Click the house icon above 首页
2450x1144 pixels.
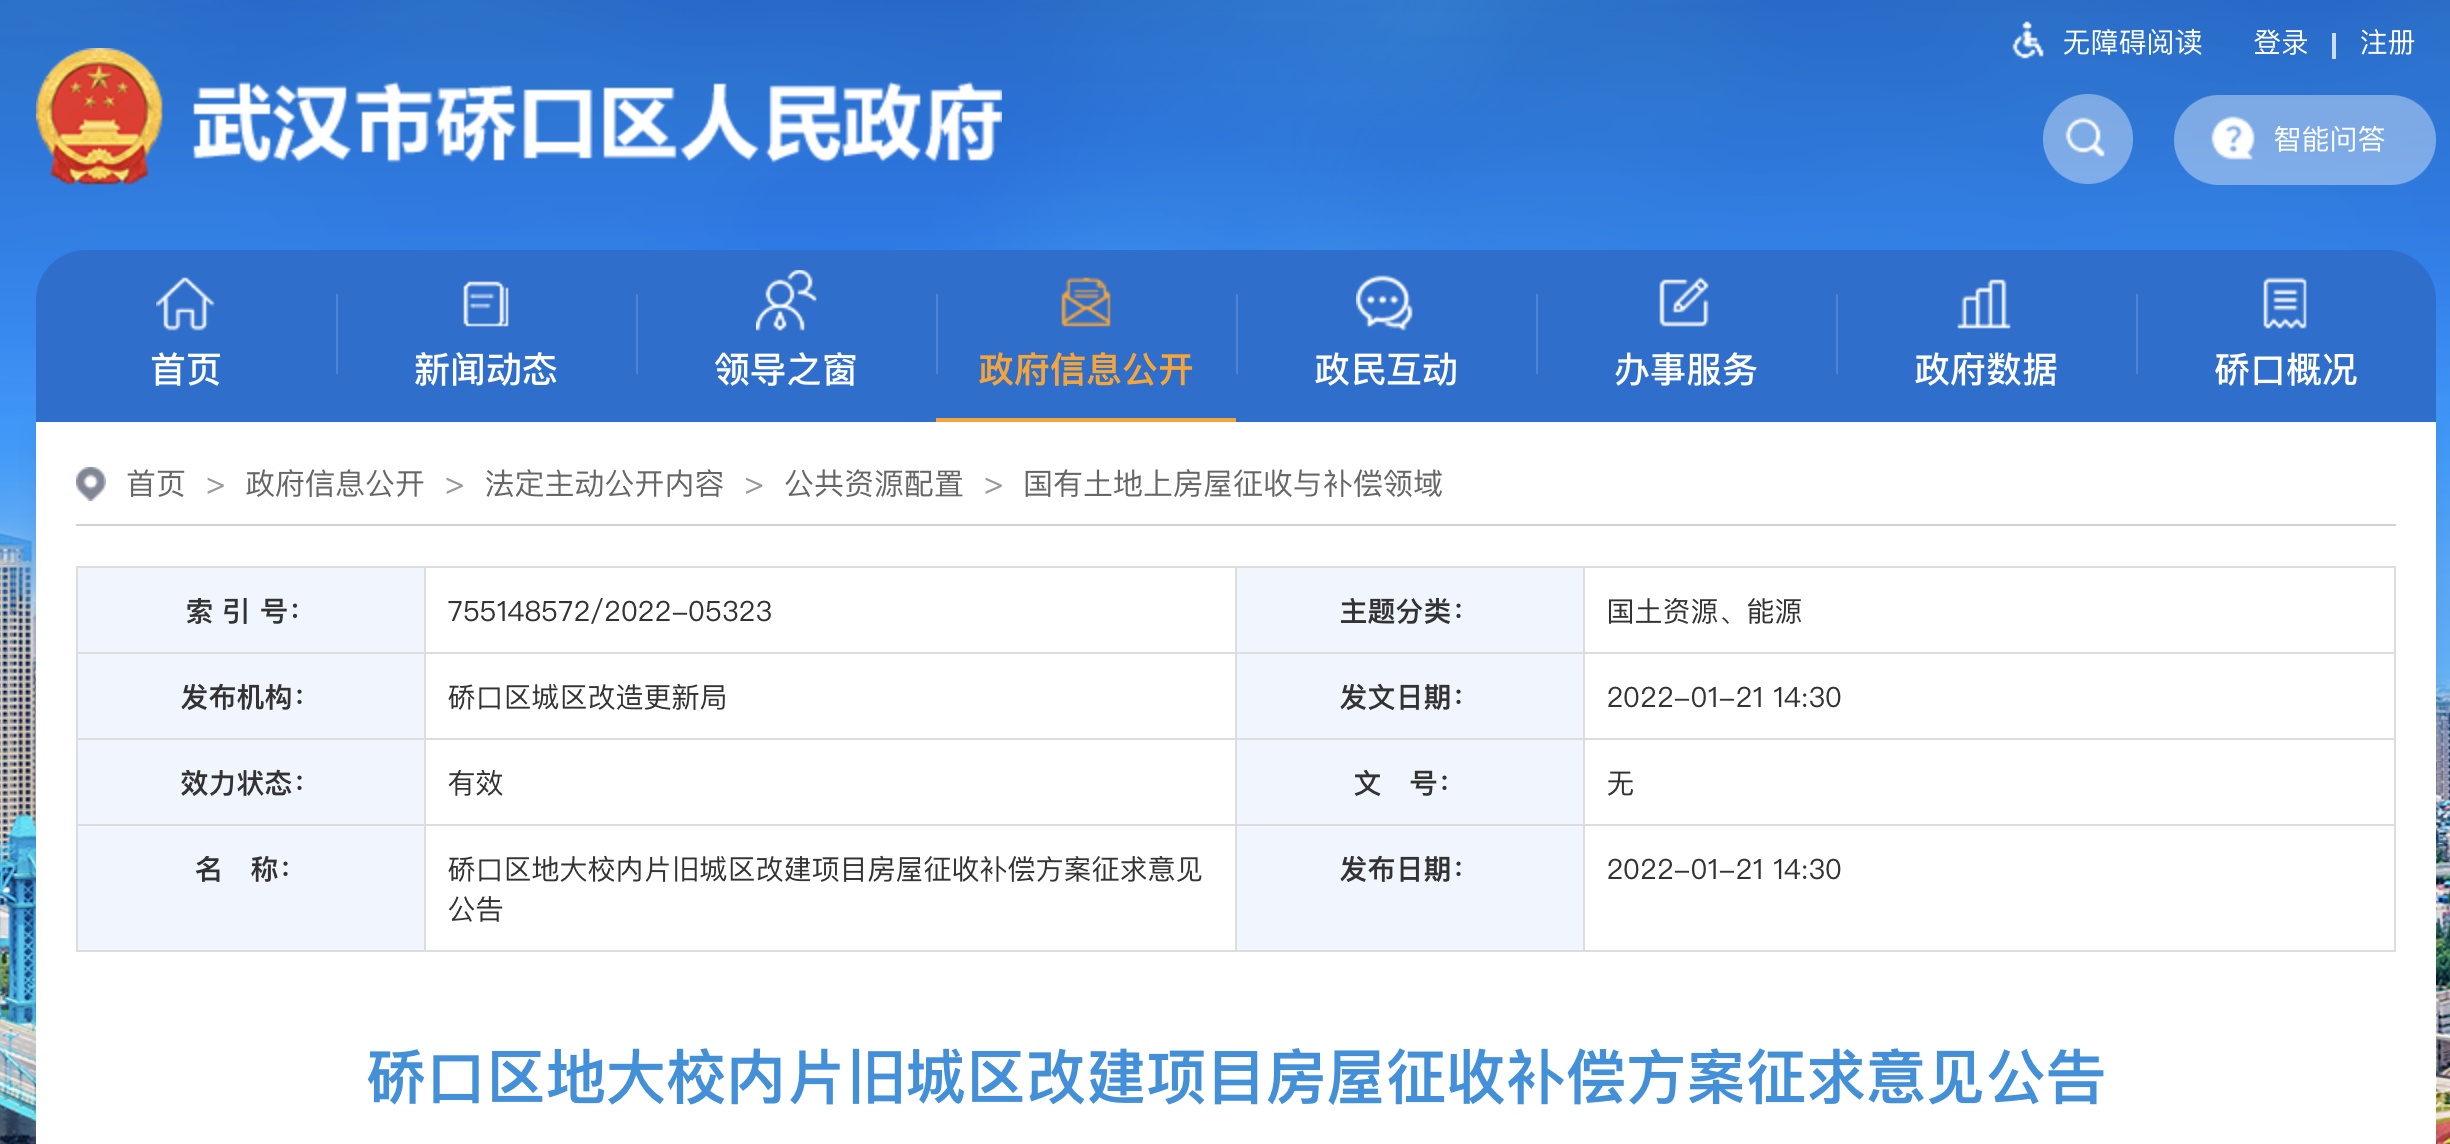tap(185, 303)
